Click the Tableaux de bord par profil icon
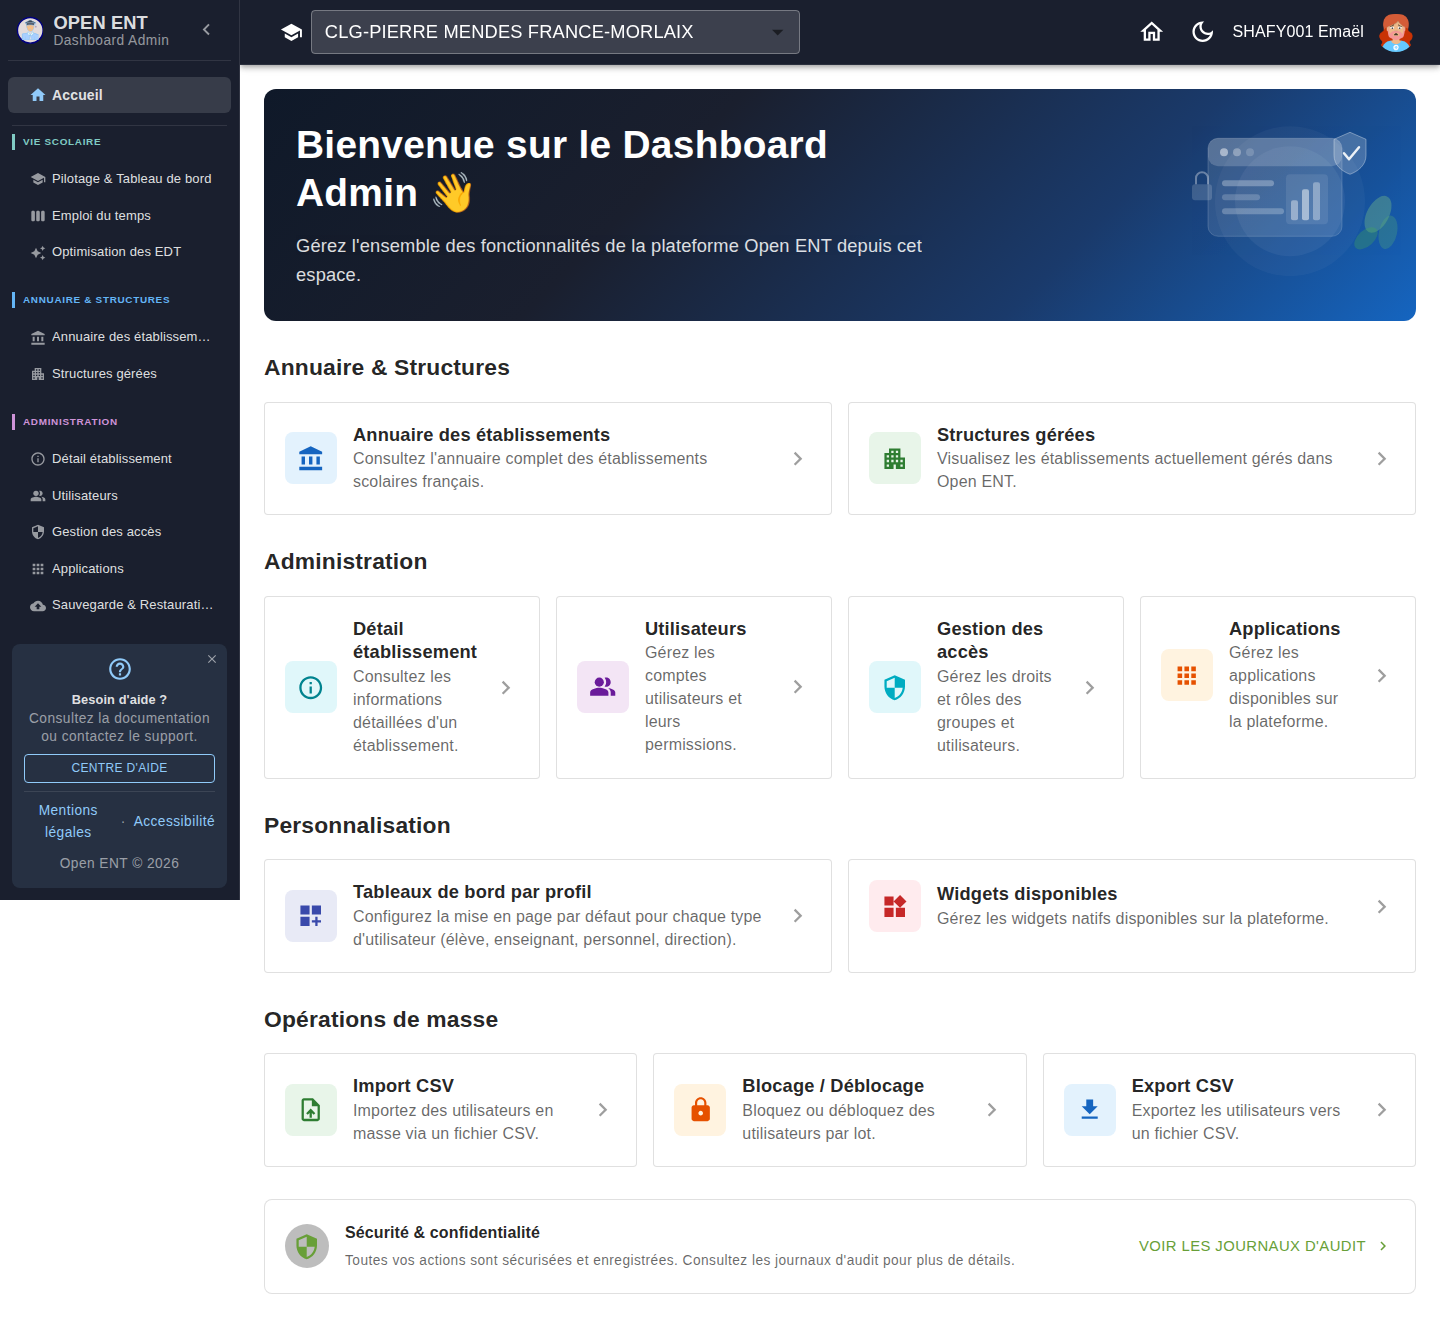 (311, 916)
